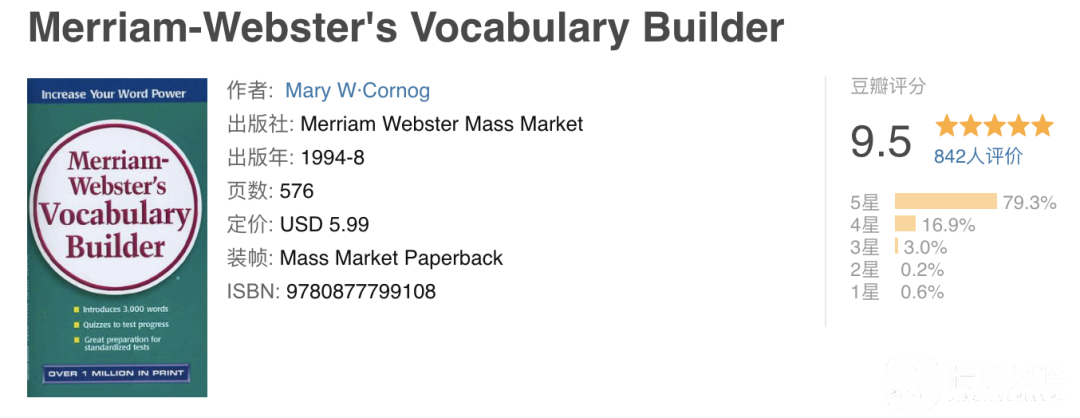The image size is (1080, 418).
Task: Open the book cover thumbnail
Action: (x=117, y=238)
